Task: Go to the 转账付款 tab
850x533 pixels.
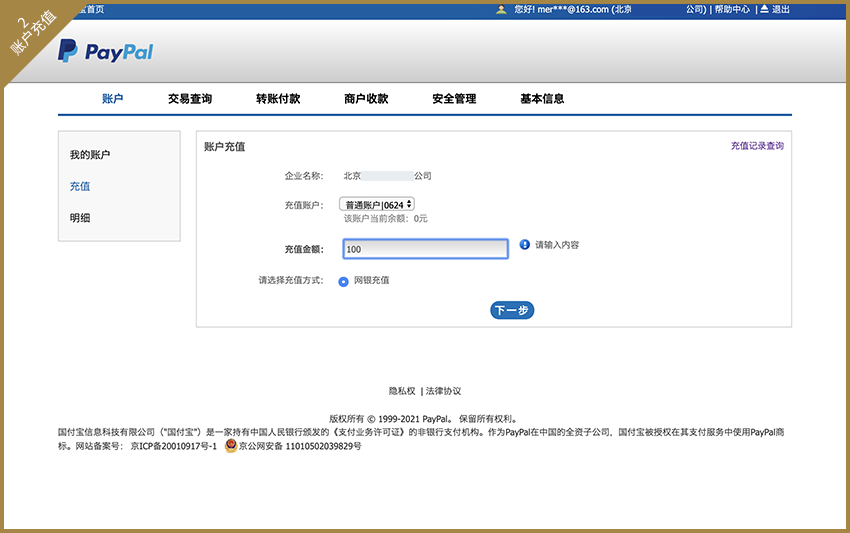Action: pyautogui.click(x=278, y=98)
